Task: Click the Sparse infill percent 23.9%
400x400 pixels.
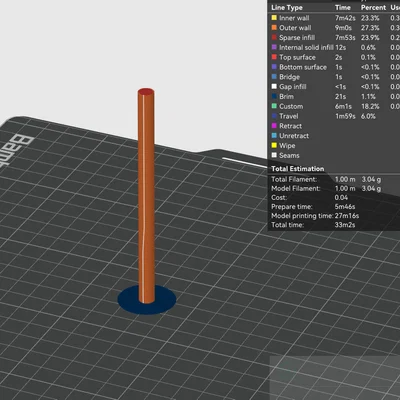Action: [x=370, y=38]
